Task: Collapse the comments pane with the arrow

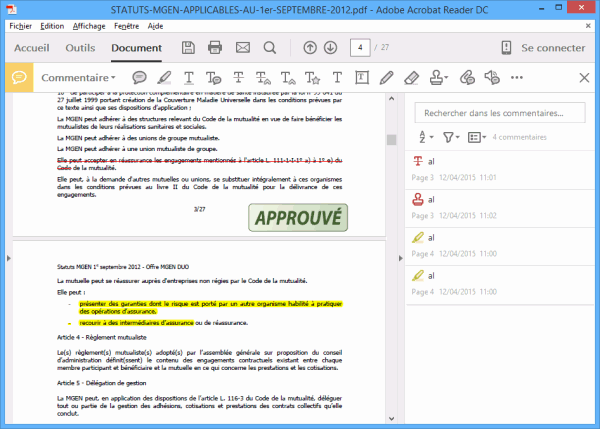Action: [x=400, y=258]
